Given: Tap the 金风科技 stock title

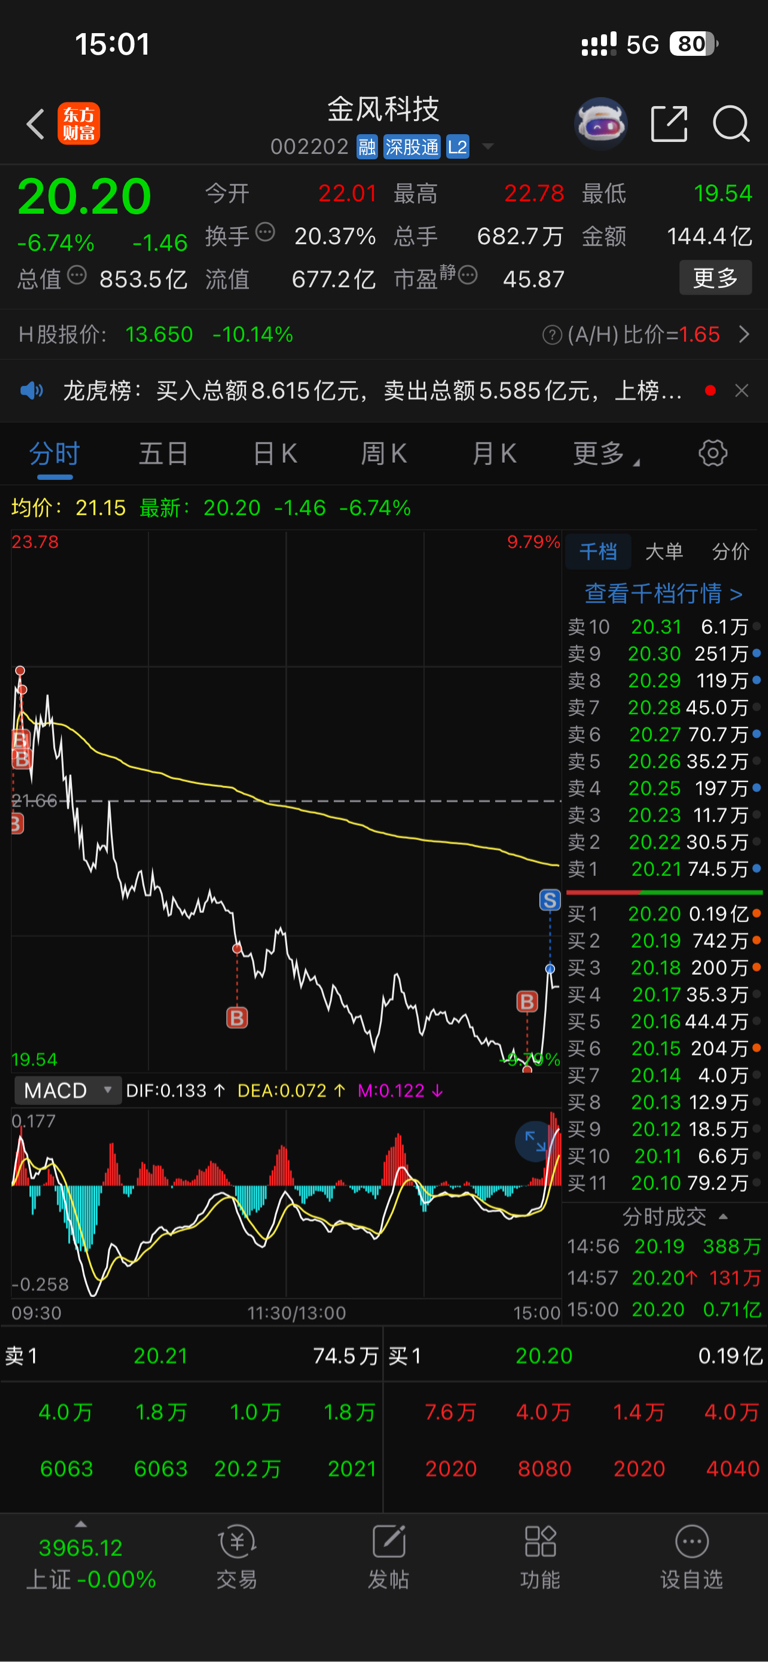Looking at the screenshot, I should pos(383,109).
